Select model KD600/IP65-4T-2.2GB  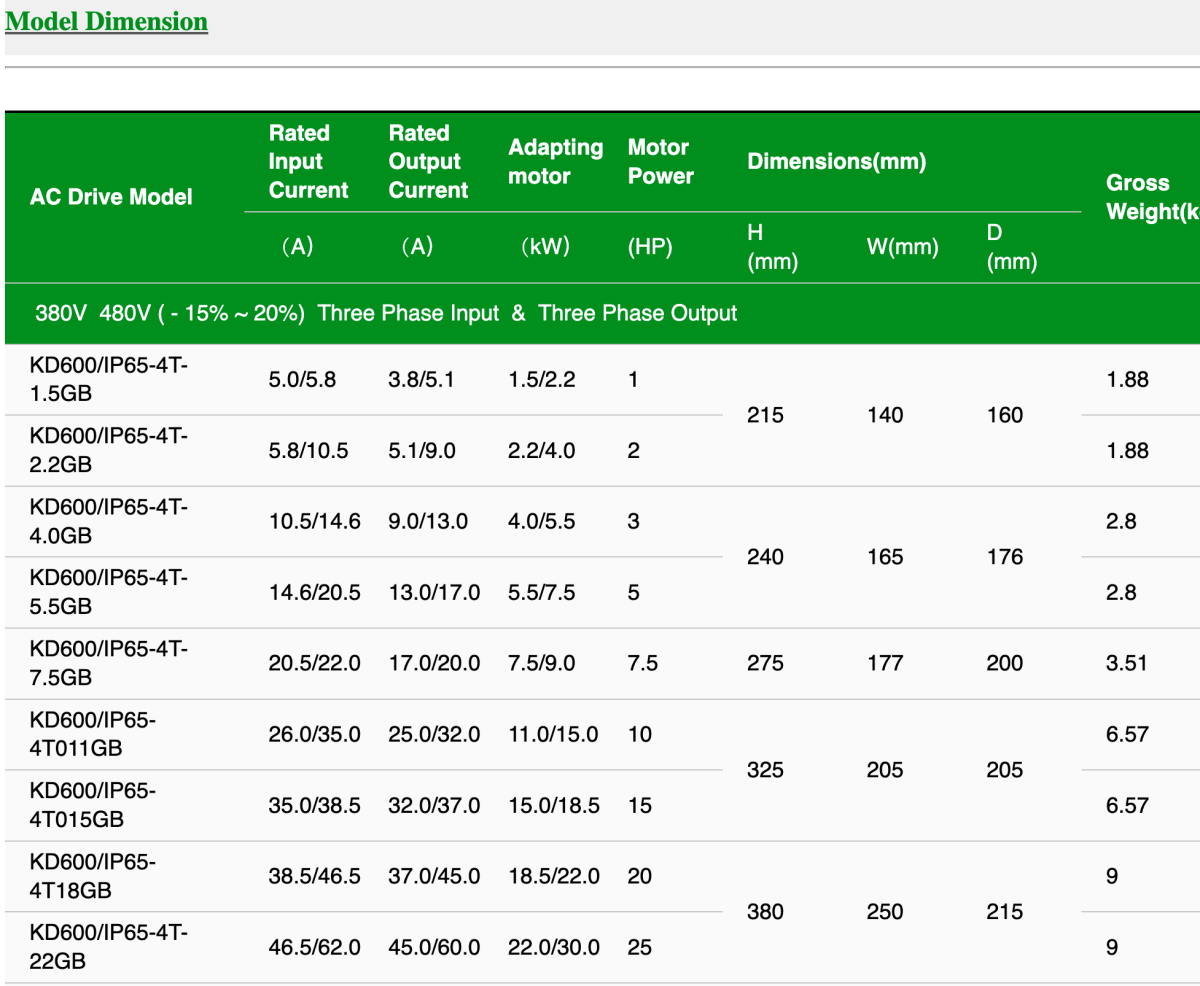coord(109,451)
